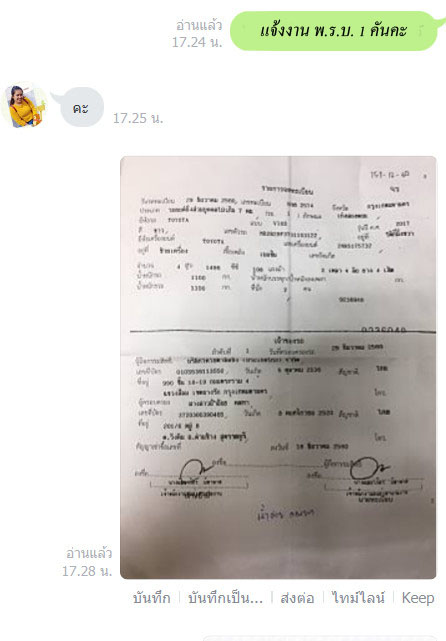This screenshot has width=446, height=641.
Task: Click อ่านแล้ว label beside the document photo
Action: [x=89, y=553]
